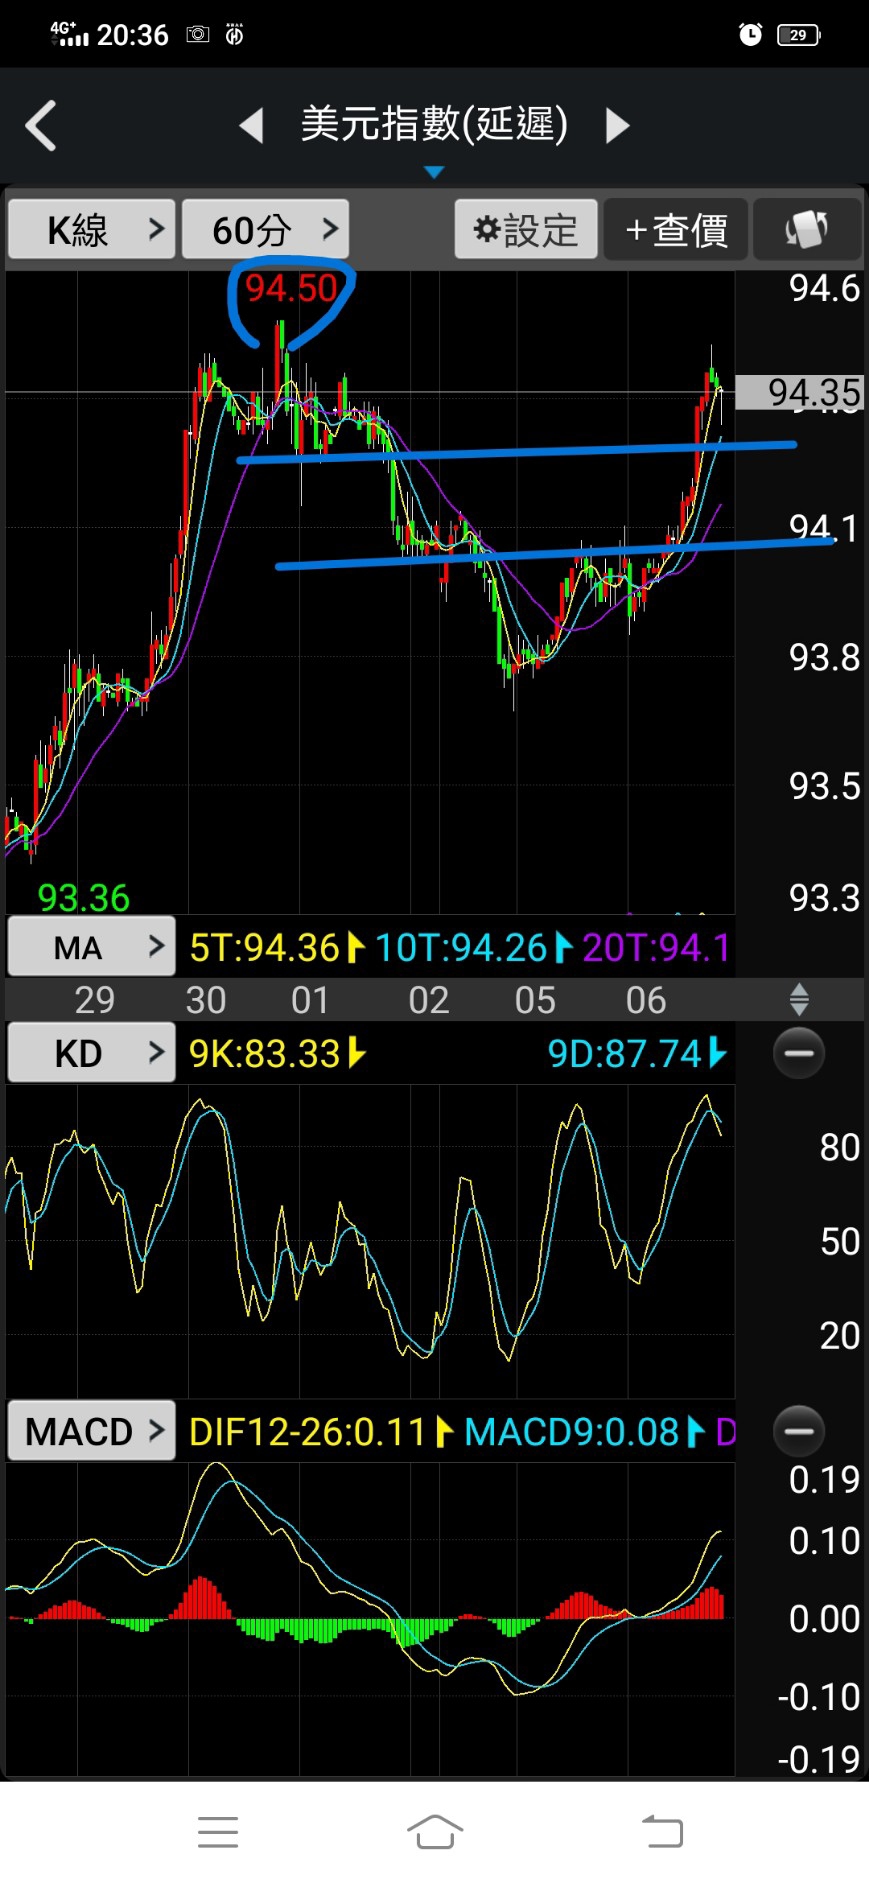Screen dimensions: 869x1883
Task: Go to next instrument with right triangle
Action: tap(617, 126)
